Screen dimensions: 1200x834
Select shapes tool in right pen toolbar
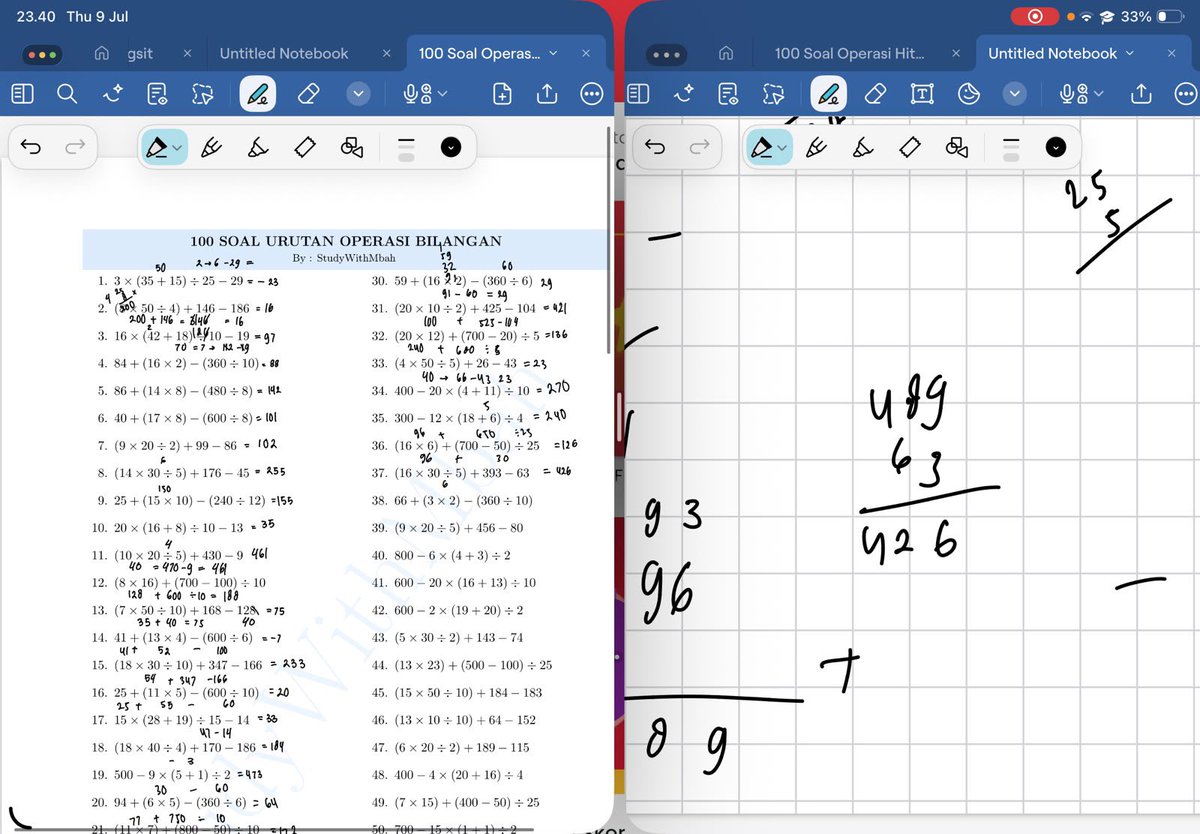pos(956,148)
